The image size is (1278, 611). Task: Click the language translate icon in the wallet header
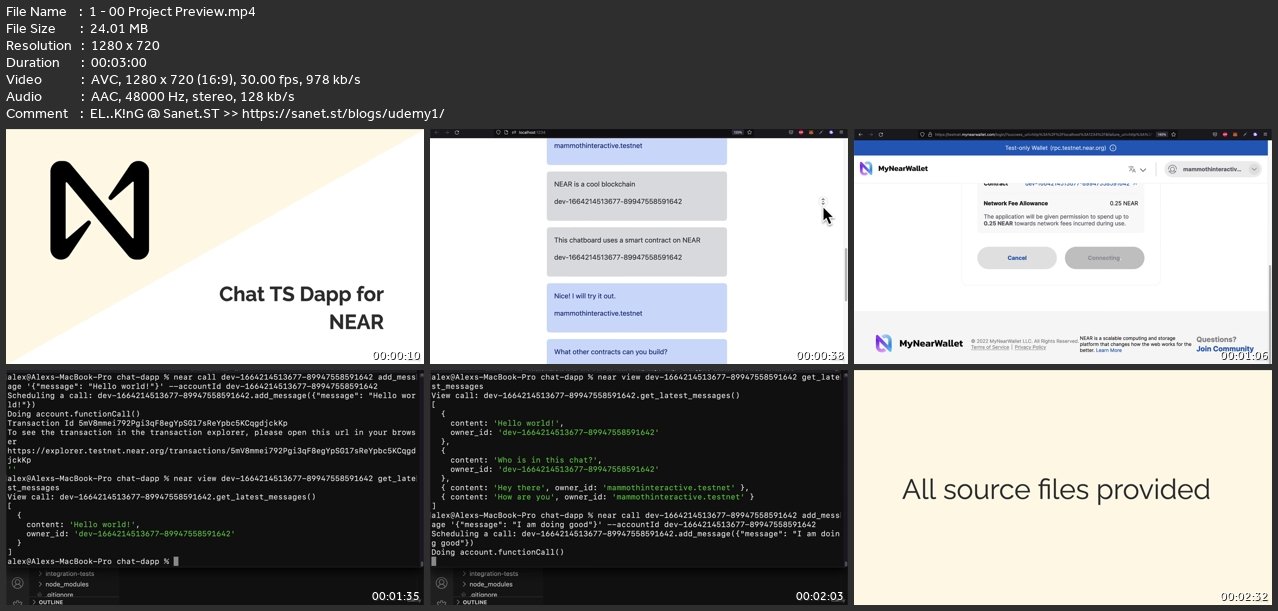1132,169
